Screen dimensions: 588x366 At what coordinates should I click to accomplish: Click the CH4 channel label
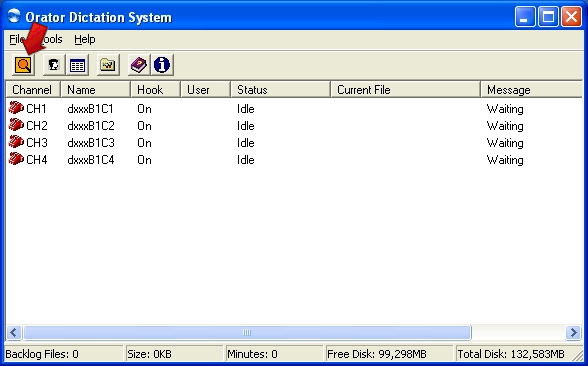tap(37, 160)
